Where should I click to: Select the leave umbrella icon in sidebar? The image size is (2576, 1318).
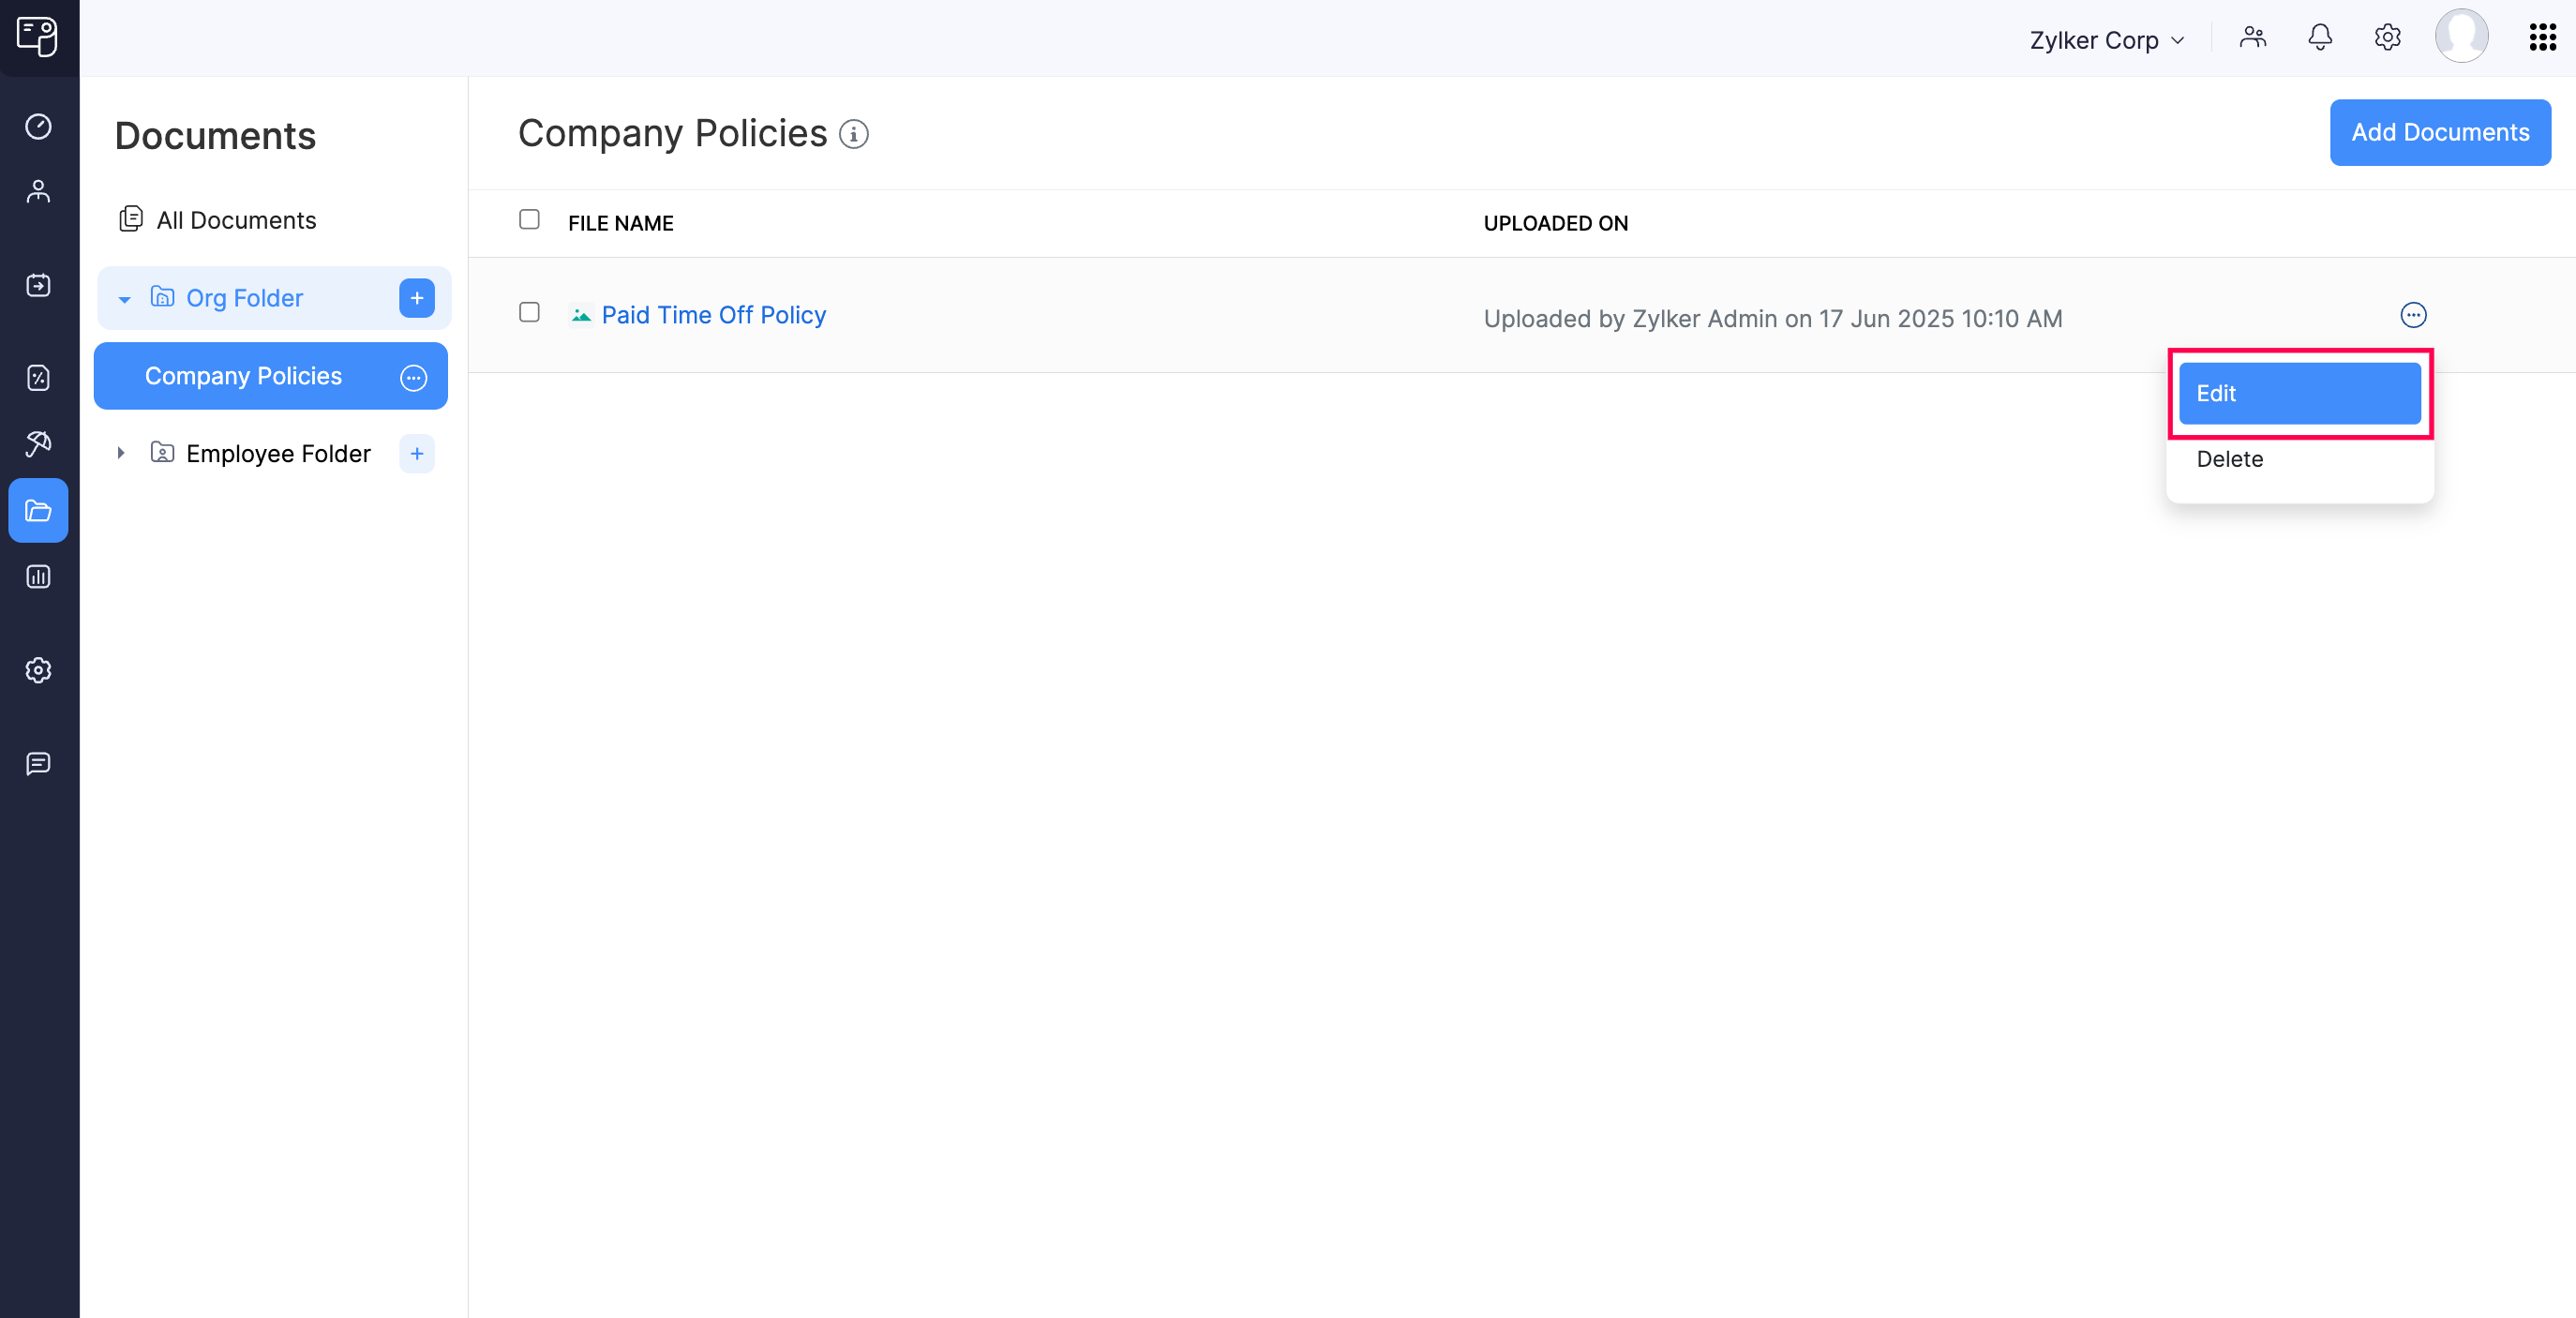38,444
